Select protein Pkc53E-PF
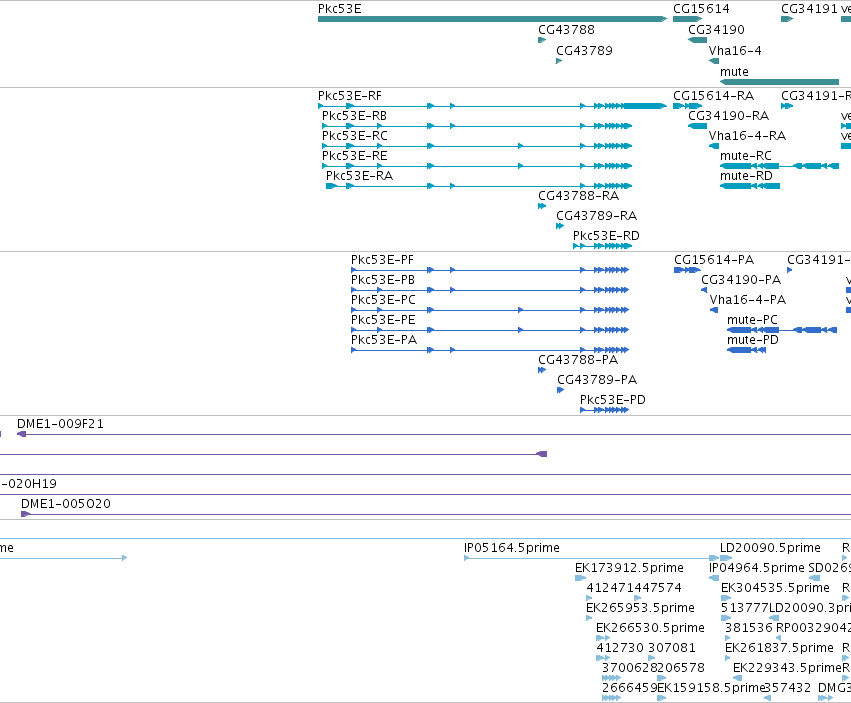Viewport: 851px width, 703px height. [x=490, y=270]
